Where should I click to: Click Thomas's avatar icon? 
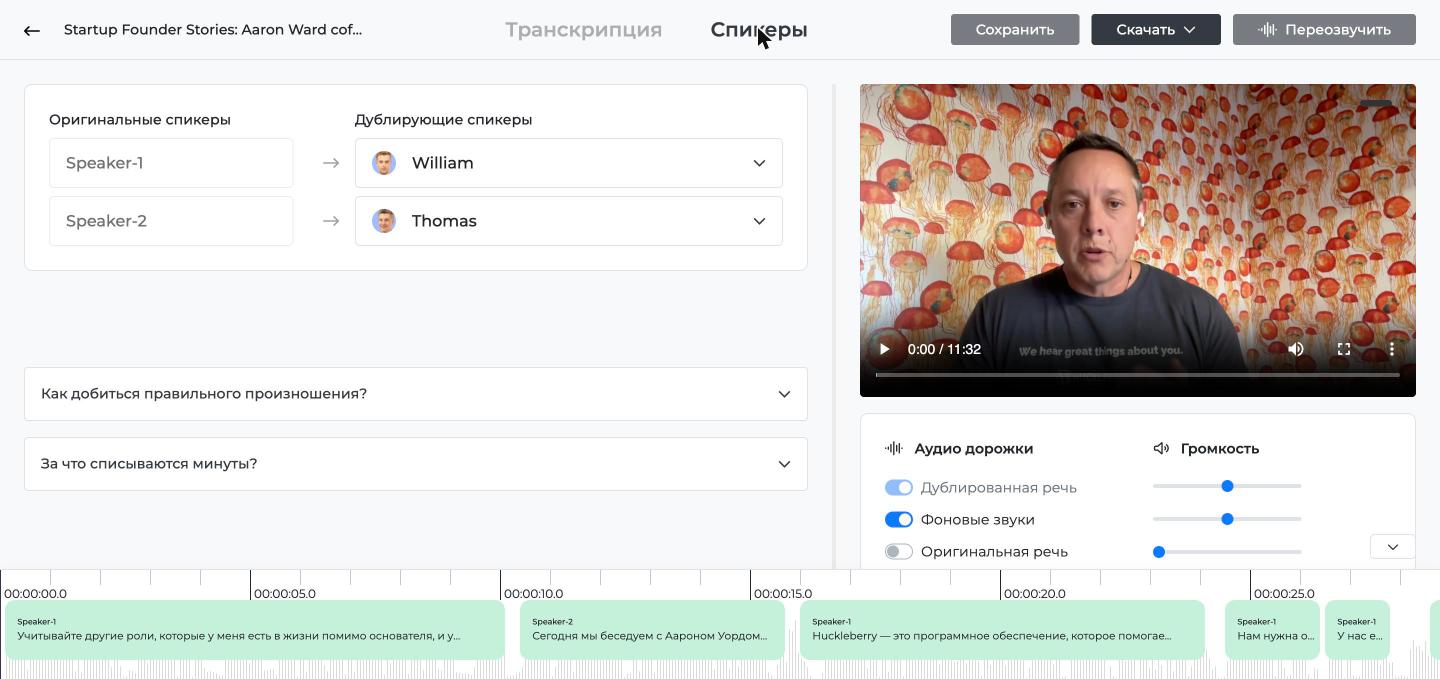(384, 221)
